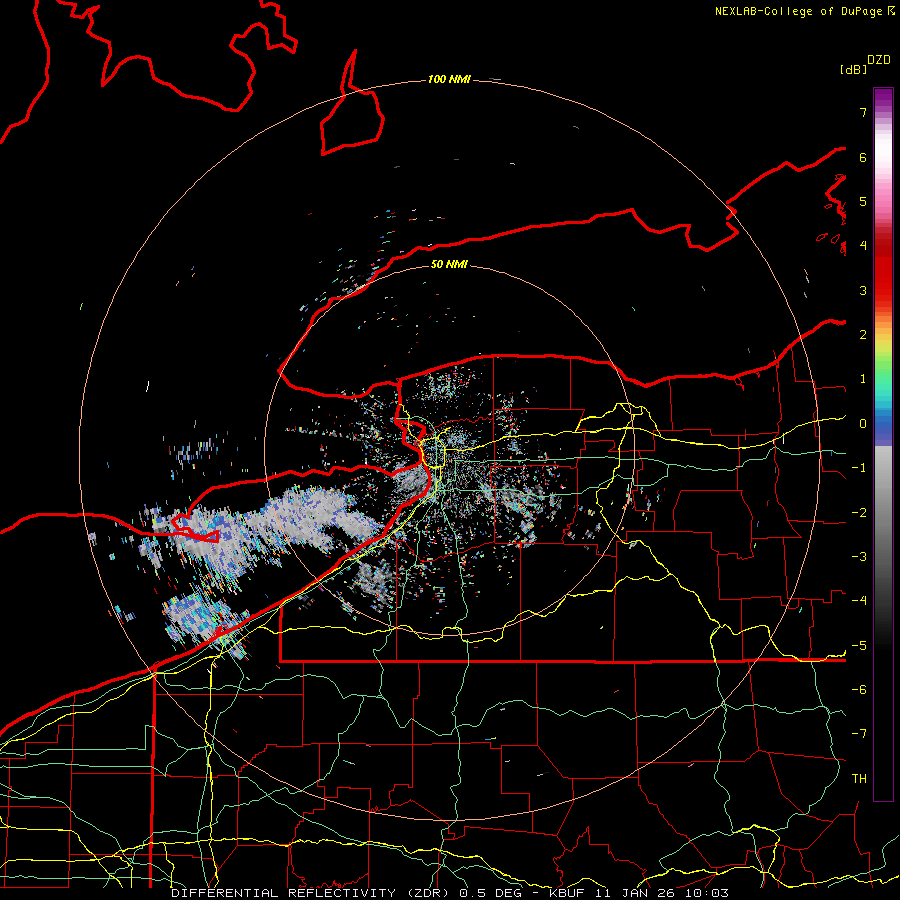The image size is (900, 900).
Task: Click the -2 value on the color scale
Action: tap(859, 512)
